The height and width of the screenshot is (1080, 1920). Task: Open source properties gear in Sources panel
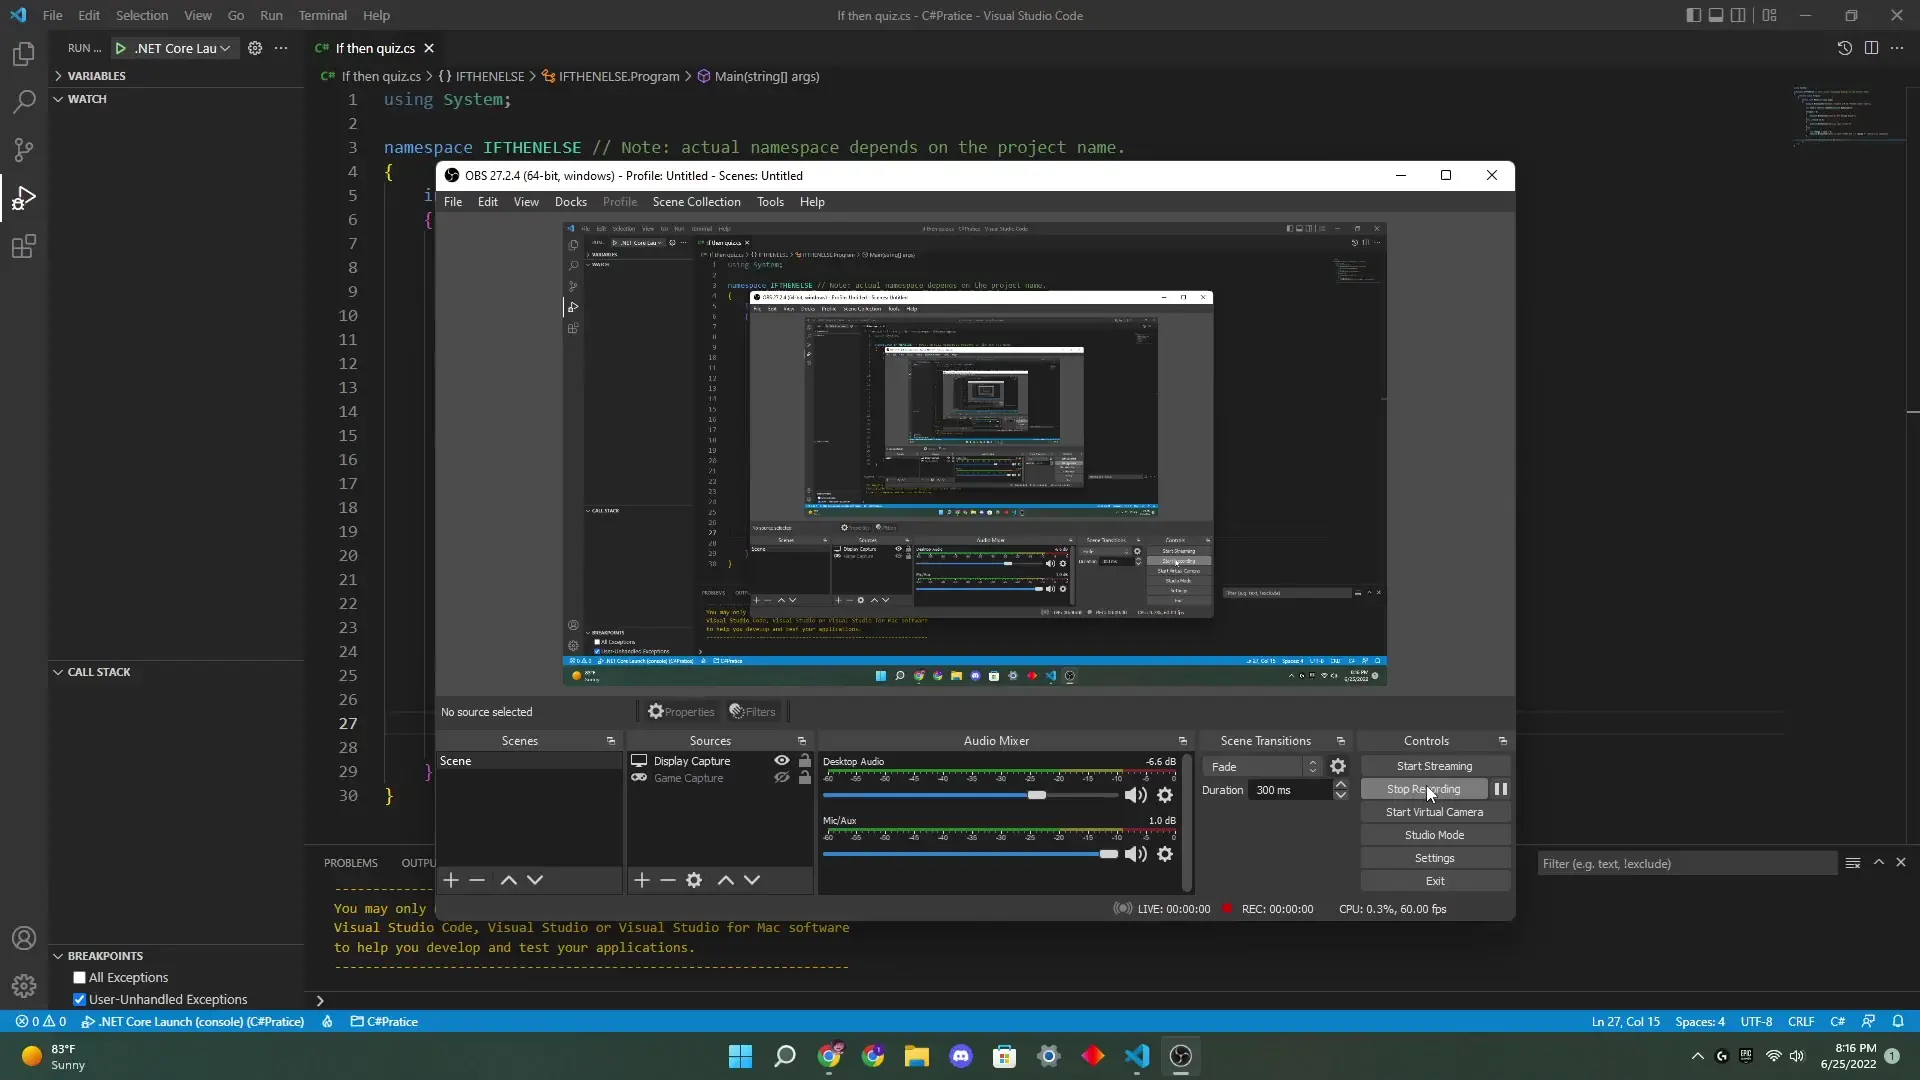click(694, 880)
